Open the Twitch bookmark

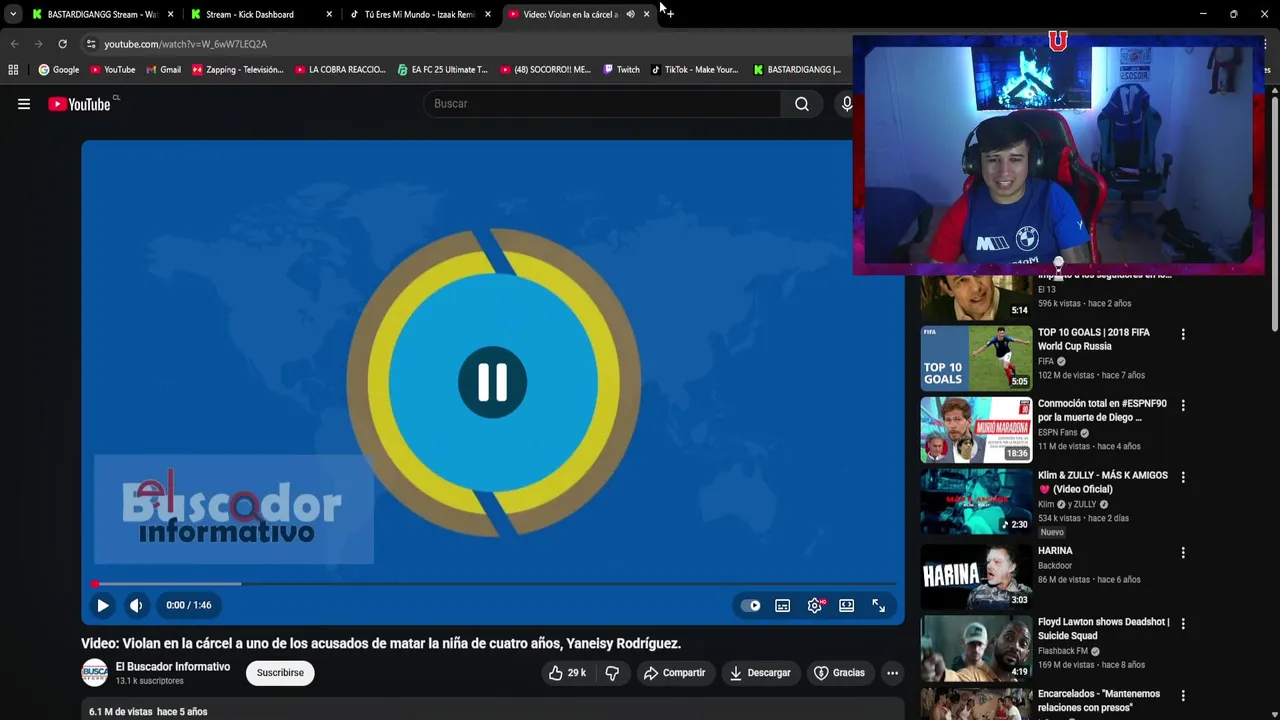[621, 70]
